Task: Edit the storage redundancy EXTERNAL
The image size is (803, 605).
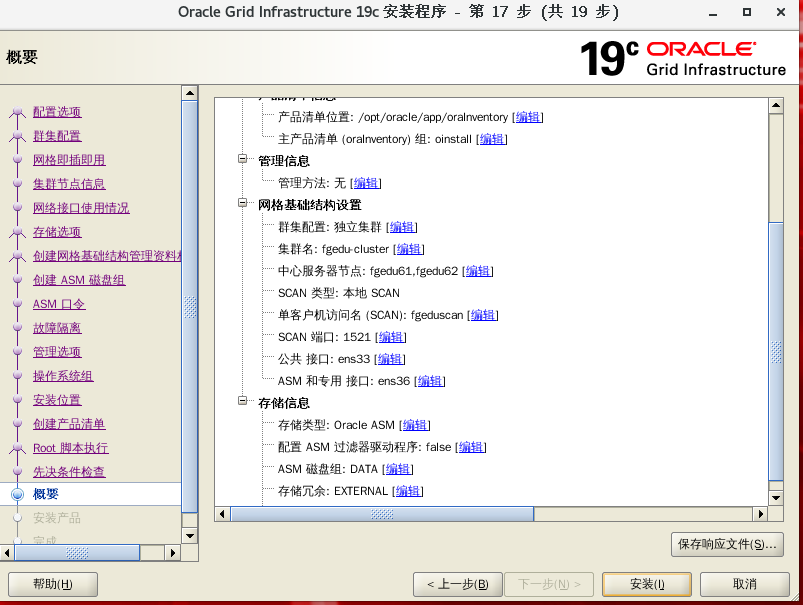Action: (x=408, y=492)
